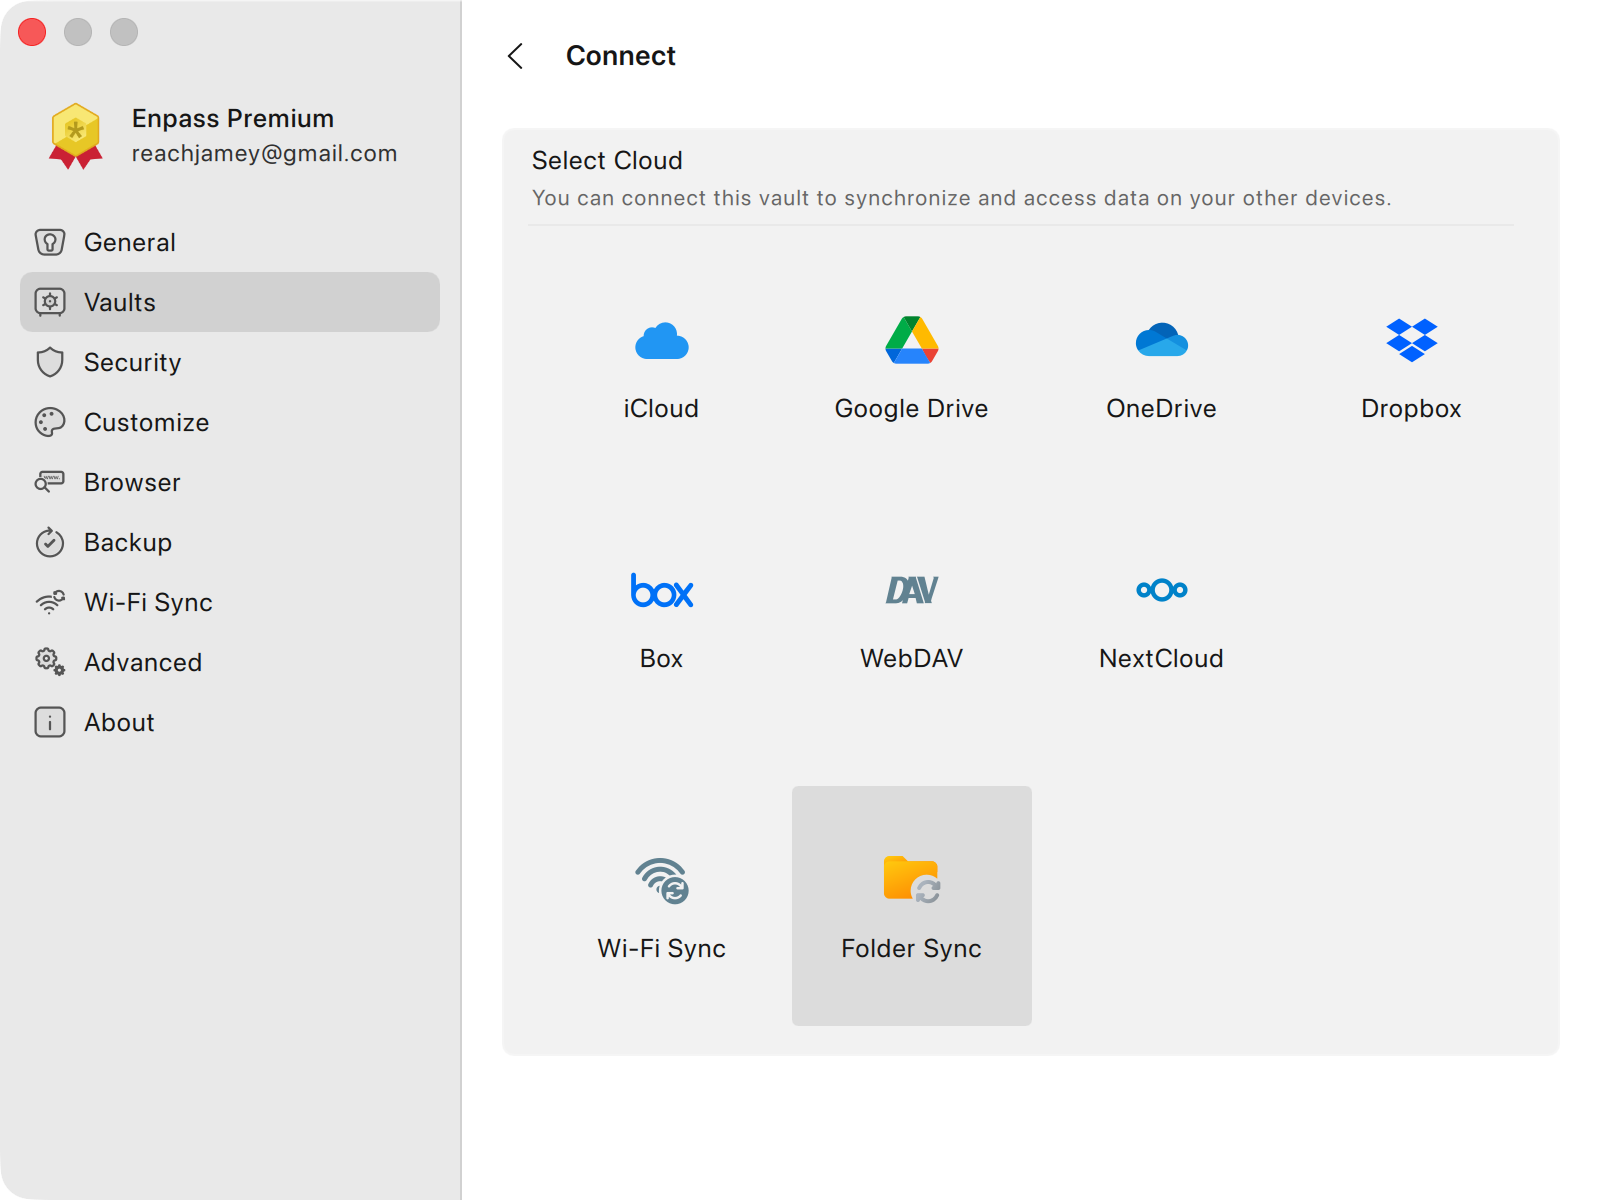Click the NextCloud label
This screenshot has height=1200, width=1600.
click(1161, 658)
